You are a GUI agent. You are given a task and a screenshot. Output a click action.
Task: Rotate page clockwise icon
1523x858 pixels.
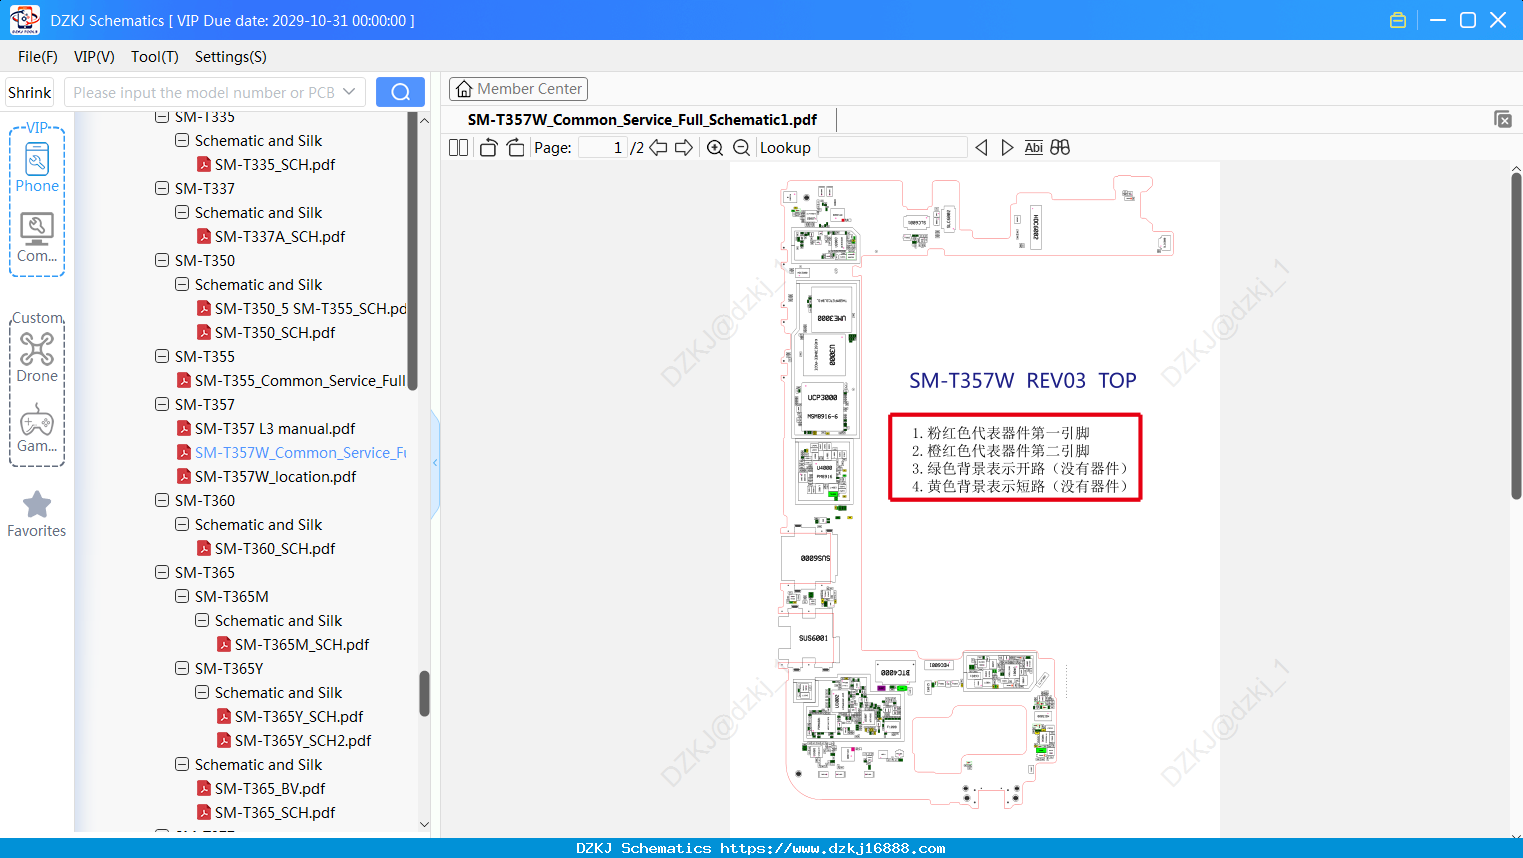pos(515,147)
